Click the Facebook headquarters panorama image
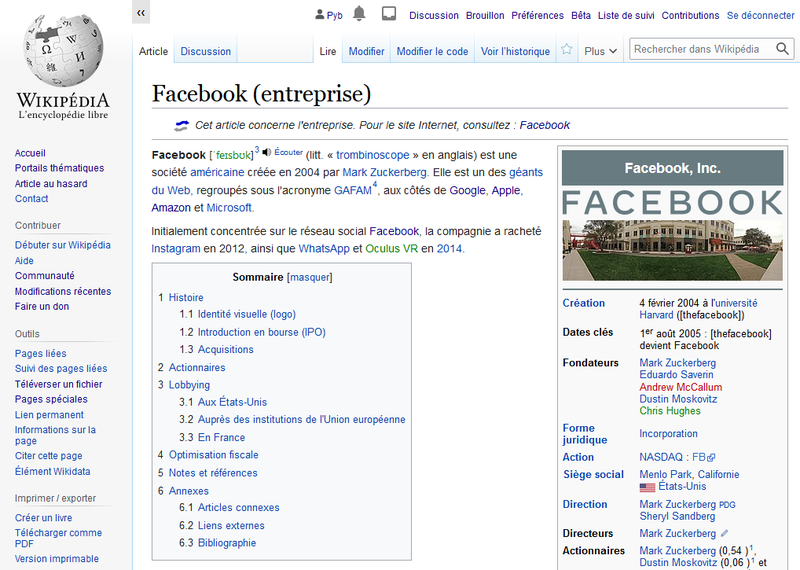Image resolution: width=800 pixels, height=570 pixels. tap(671, 249)
